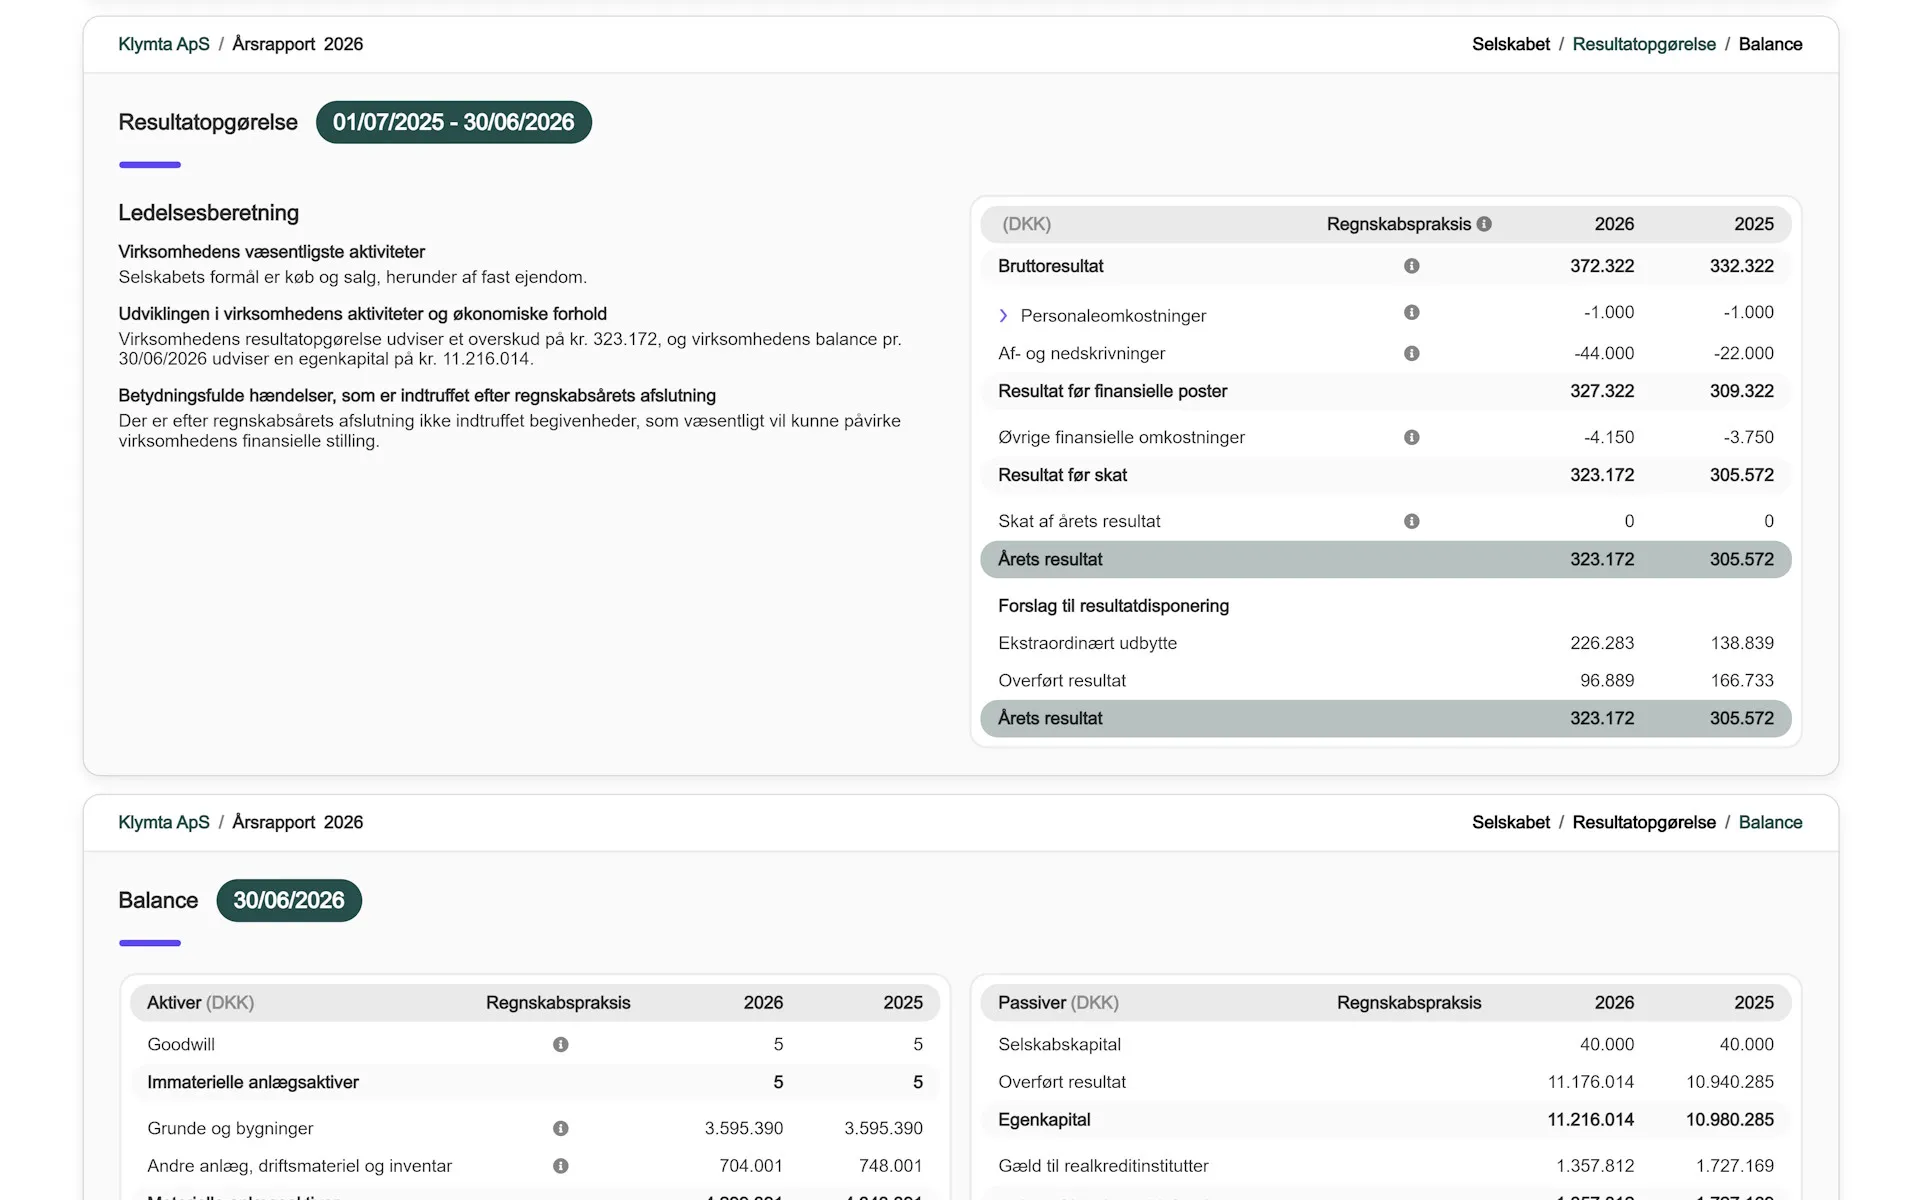
Task: Click info icon for Af- og nedskrivninger
Action: coord(1411,353)
